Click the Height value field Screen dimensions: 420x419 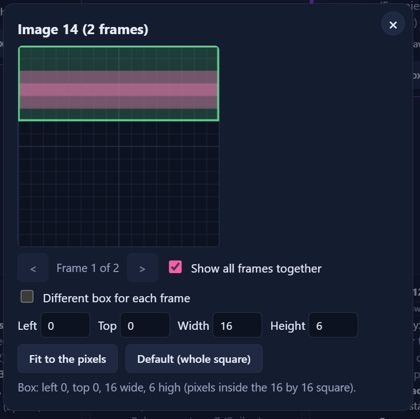click(333, 325)
